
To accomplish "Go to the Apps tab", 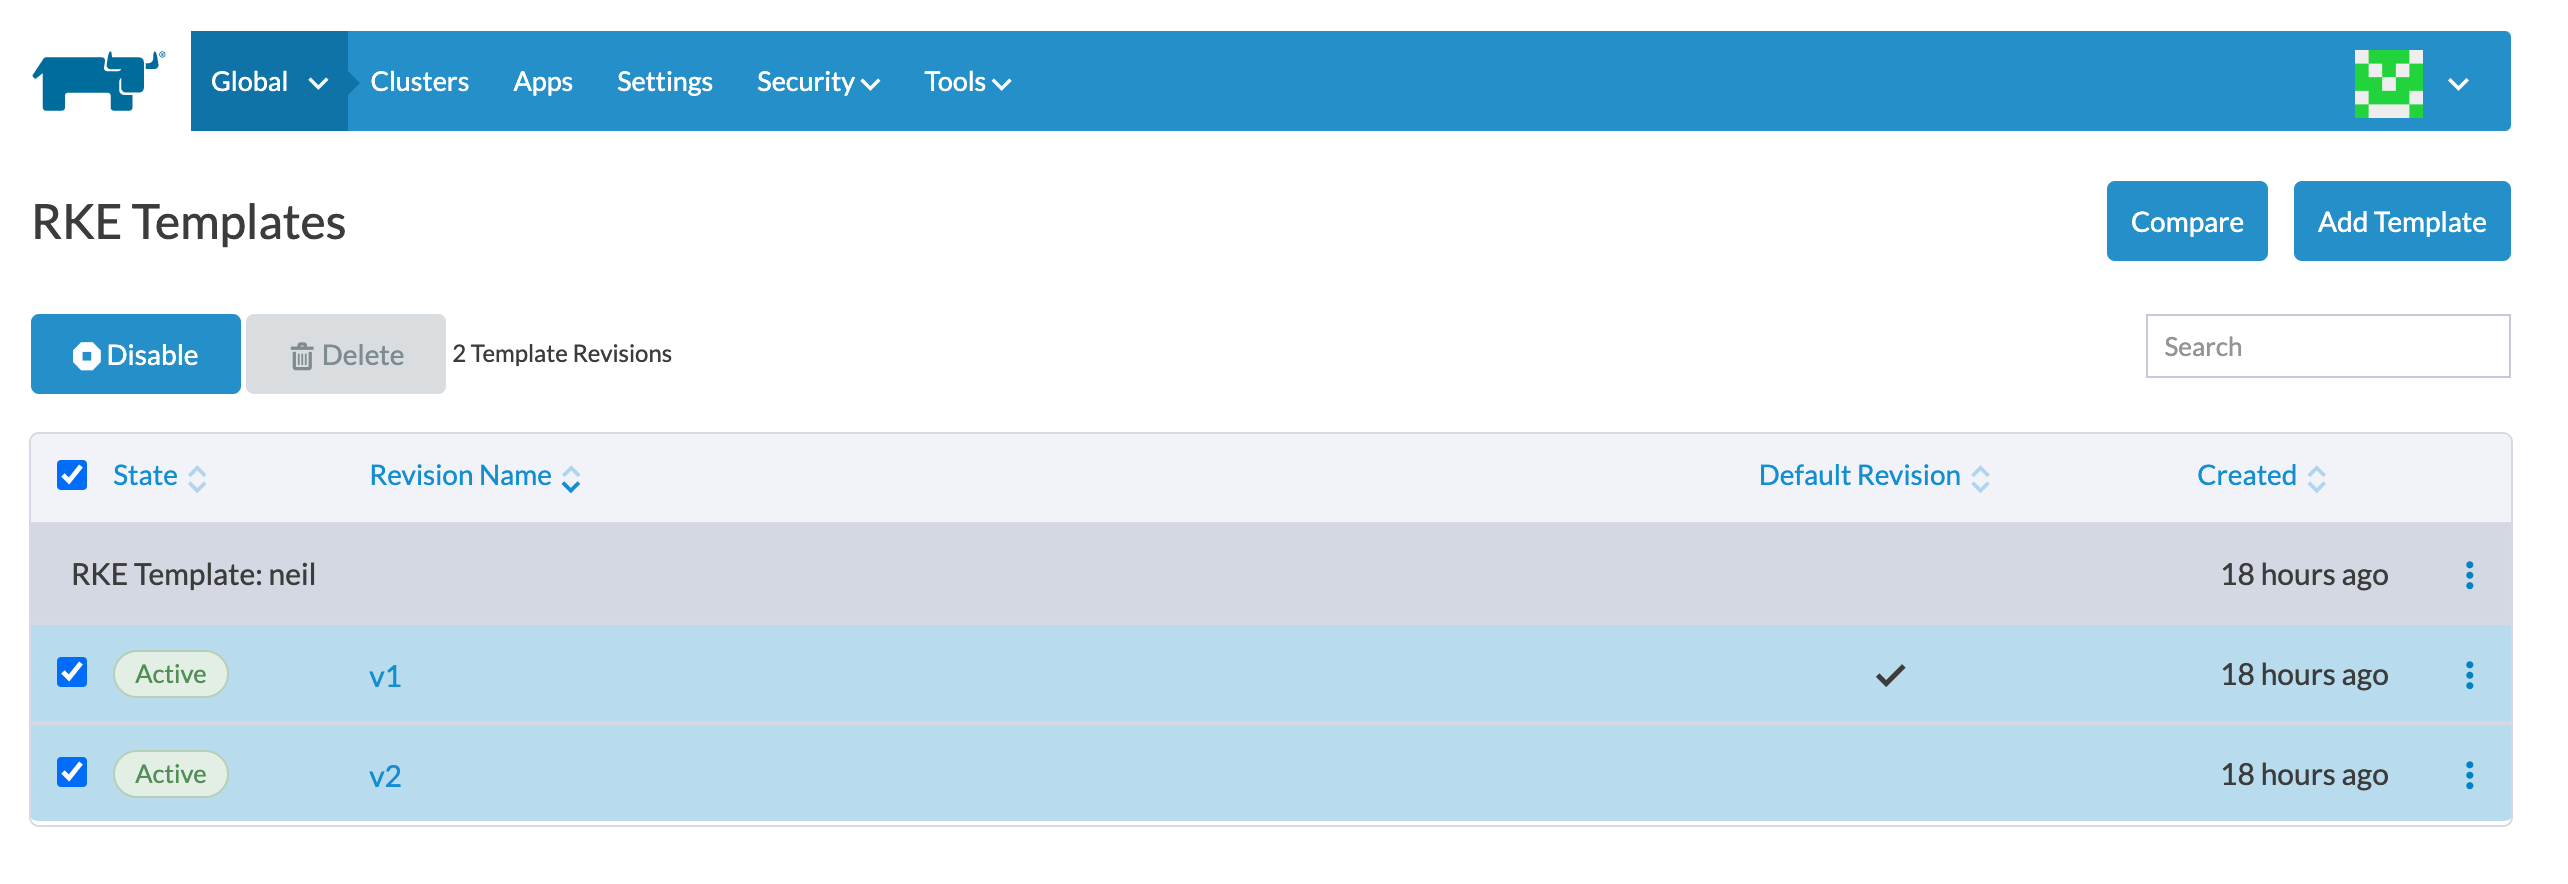I will coord(543,82).
